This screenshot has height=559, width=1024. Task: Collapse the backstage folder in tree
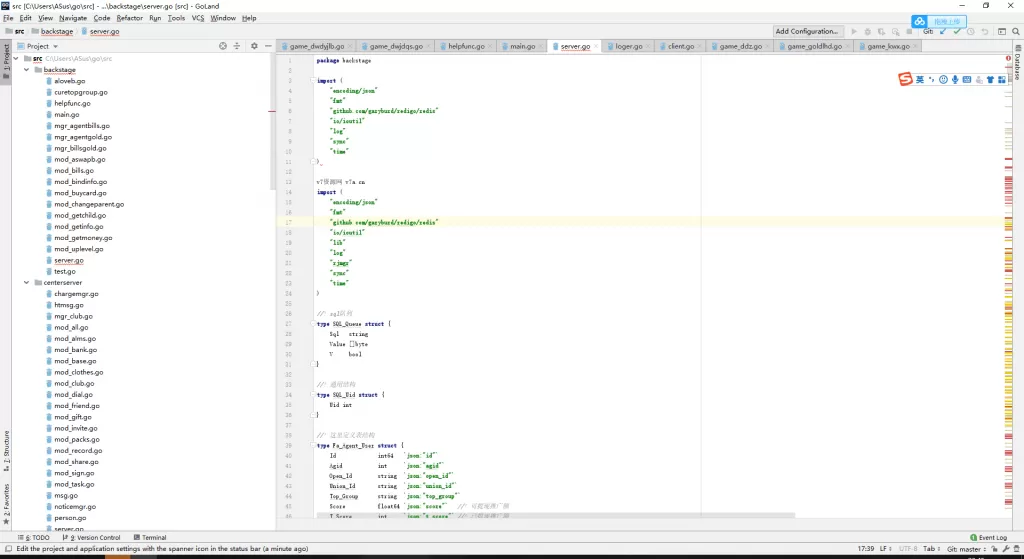pos(26,70)
